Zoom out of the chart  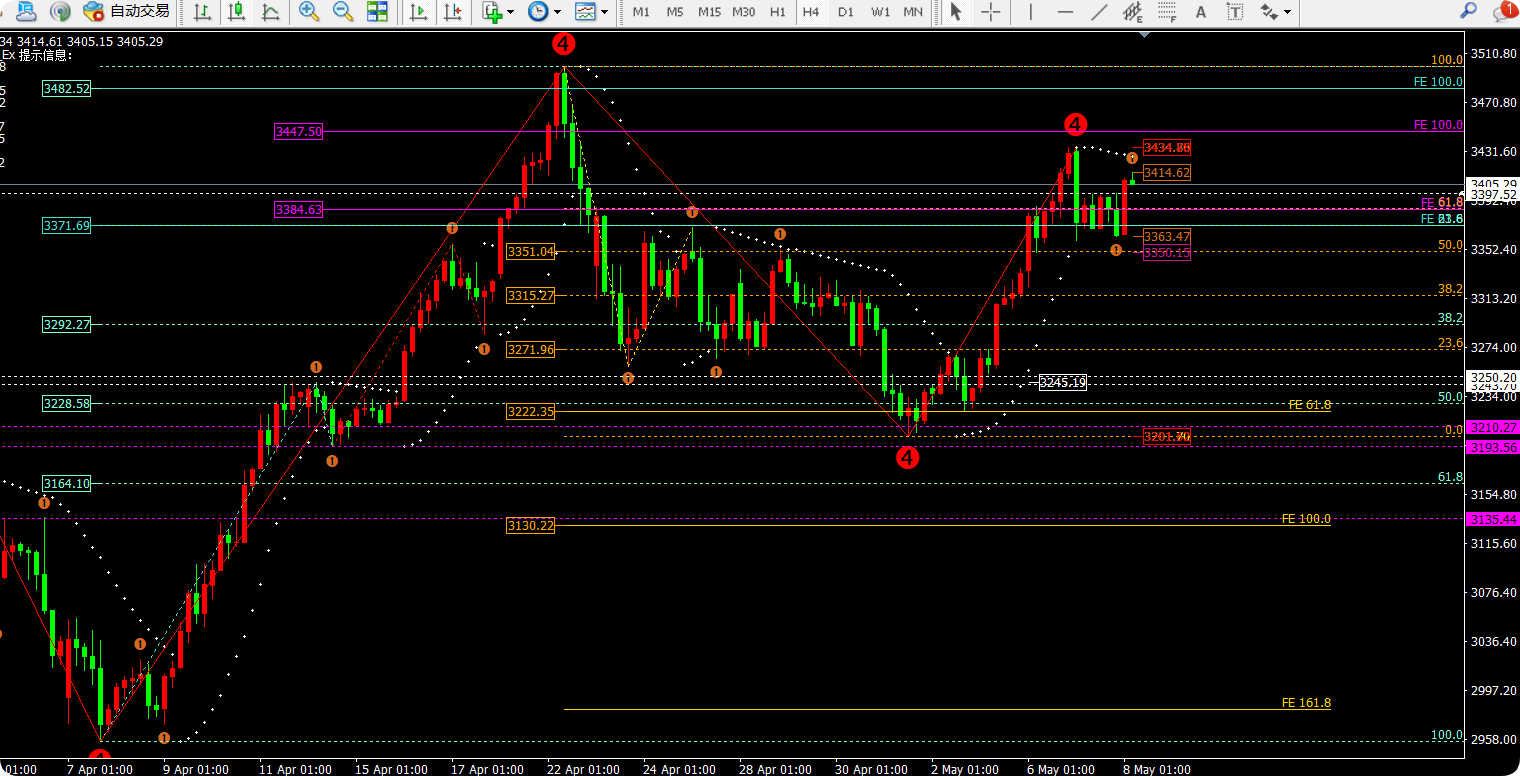[343, 12]
